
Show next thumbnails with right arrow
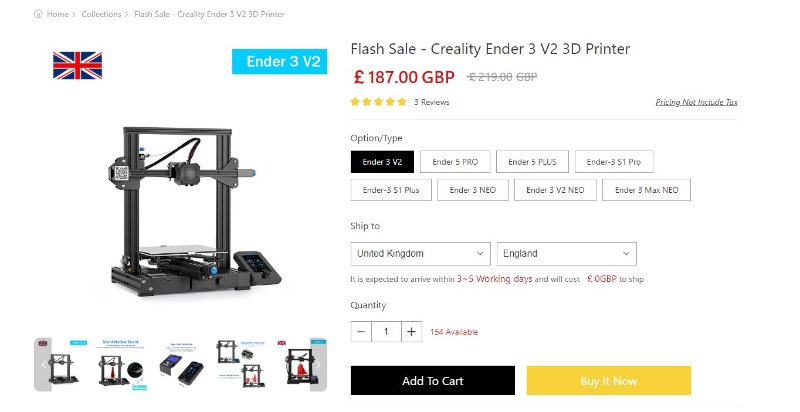click(318, 364)
